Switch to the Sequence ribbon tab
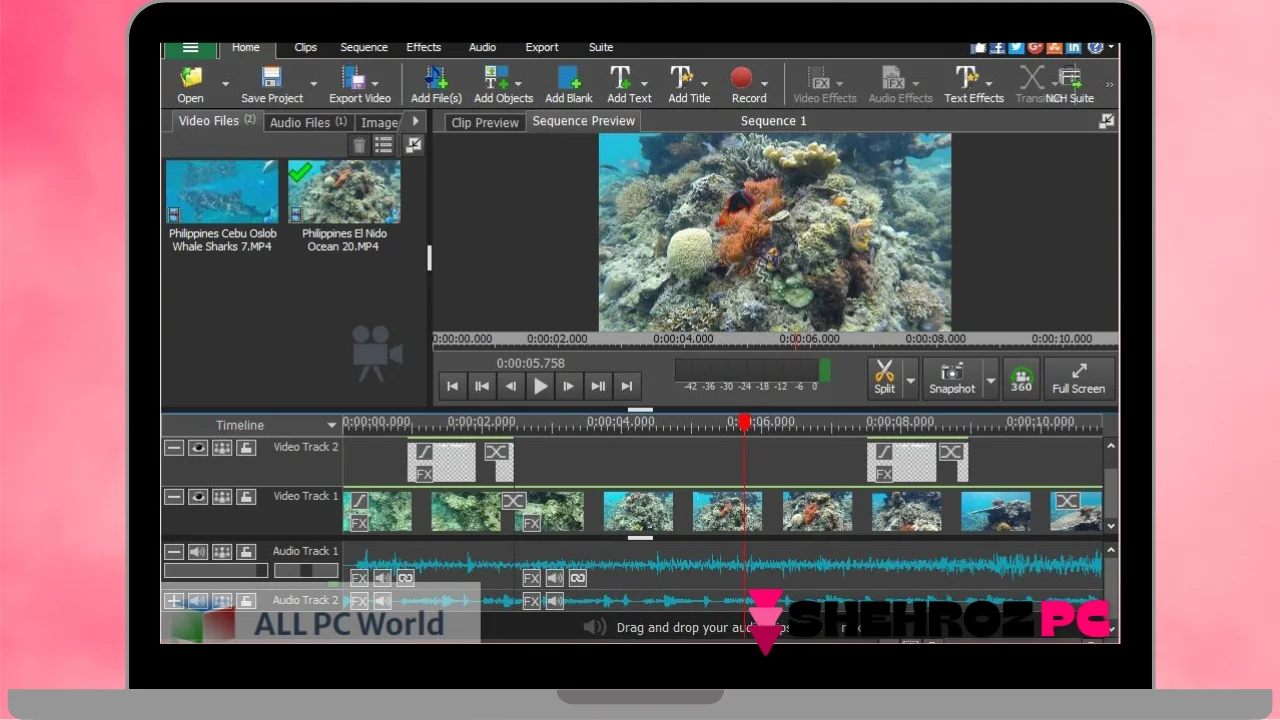1280x720 pixels. (364, 47)
